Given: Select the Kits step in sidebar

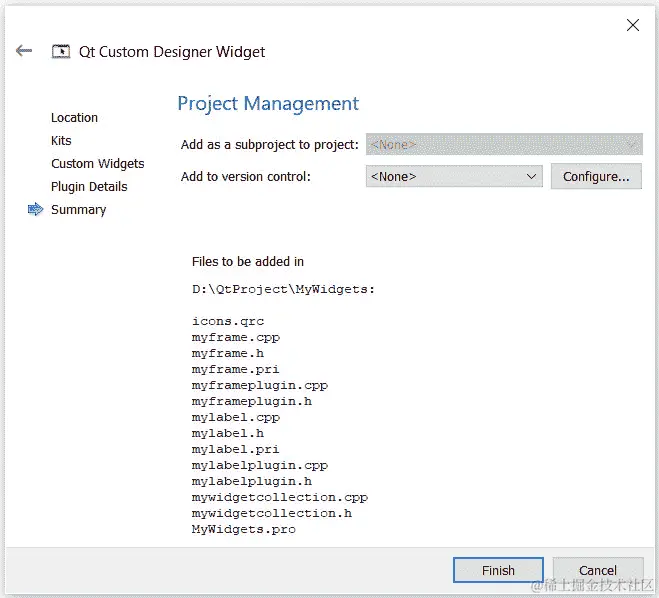Looking at the screenshot, I should 61,140.
